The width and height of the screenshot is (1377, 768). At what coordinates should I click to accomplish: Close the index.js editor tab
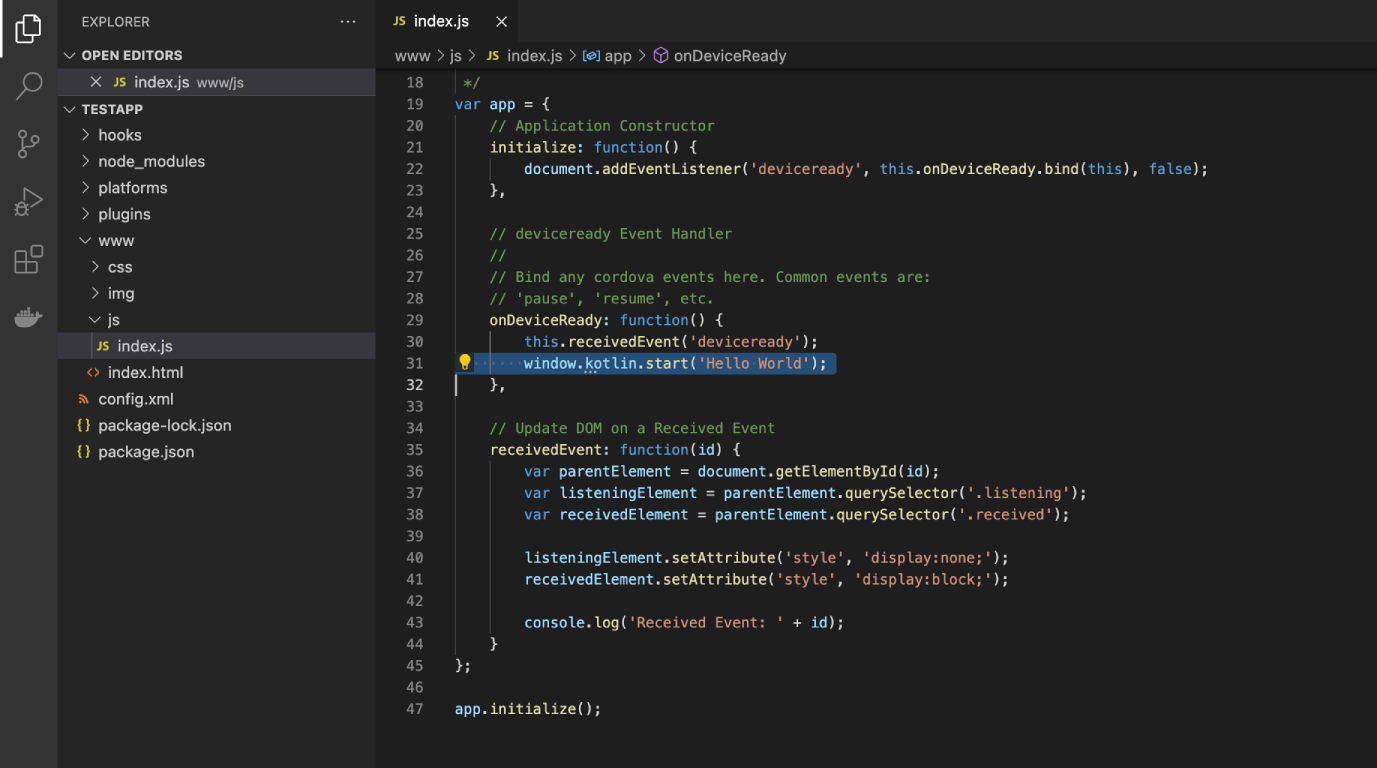tap(501, 21)
